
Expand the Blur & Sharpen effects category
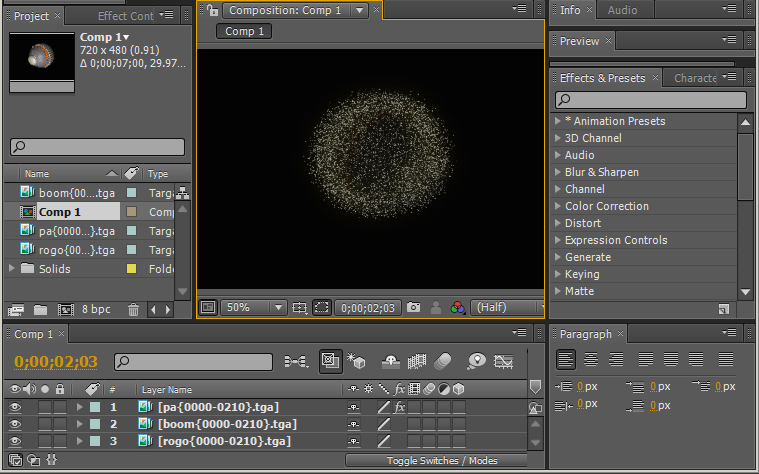pyautogui.click(x=558, y=172)
